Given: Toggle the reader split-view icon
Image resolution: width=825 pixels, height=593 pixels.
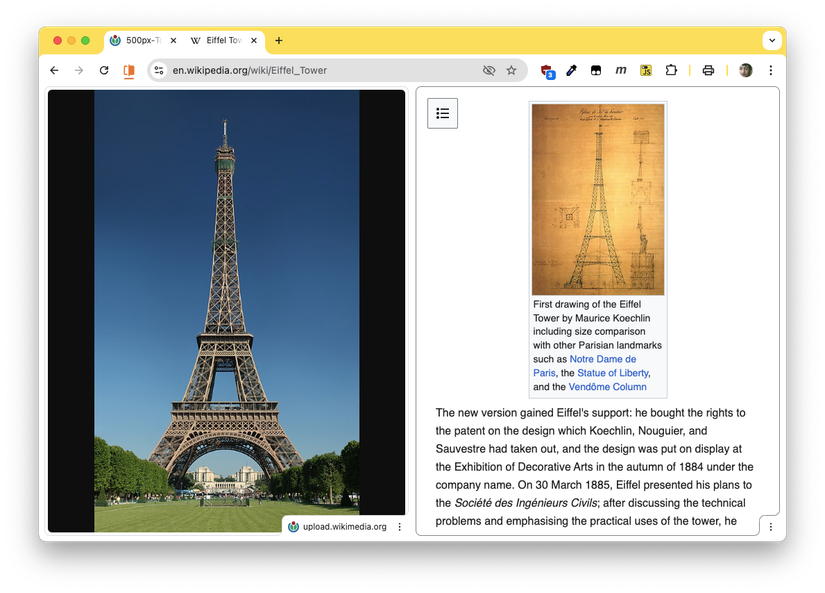Looking at the screenshot, I should pos(128,70).
